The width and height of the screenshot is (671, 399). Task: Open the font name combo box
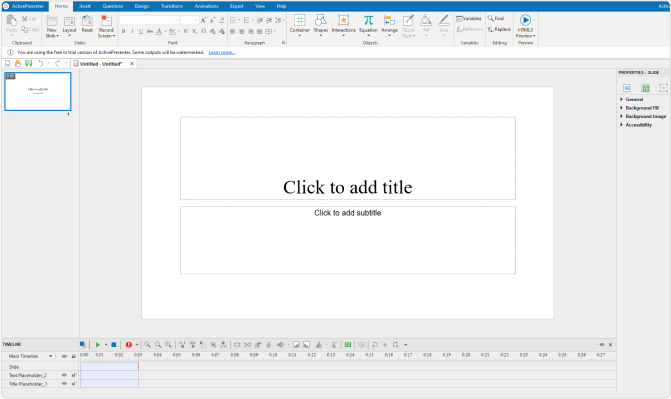[149, 20]
